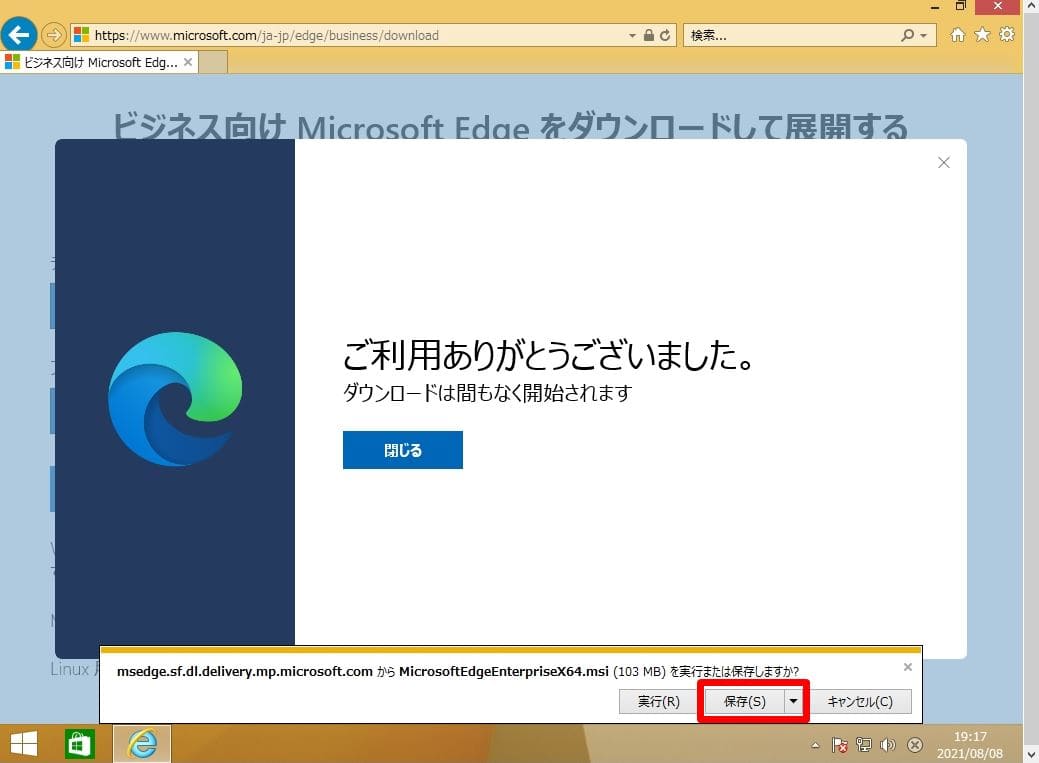This screenshot has width=1039, height=763.
Task: Show hidden system tray icons
Action: coord(815,745)
